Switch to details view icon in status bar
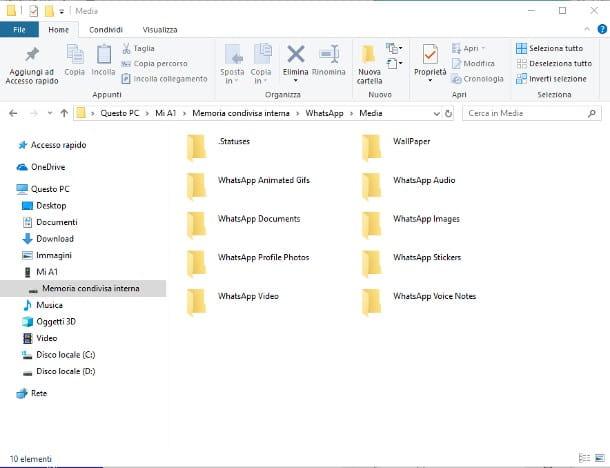This screenshot has height=468, width=610. pyautogui.click(x=584, y=458)
